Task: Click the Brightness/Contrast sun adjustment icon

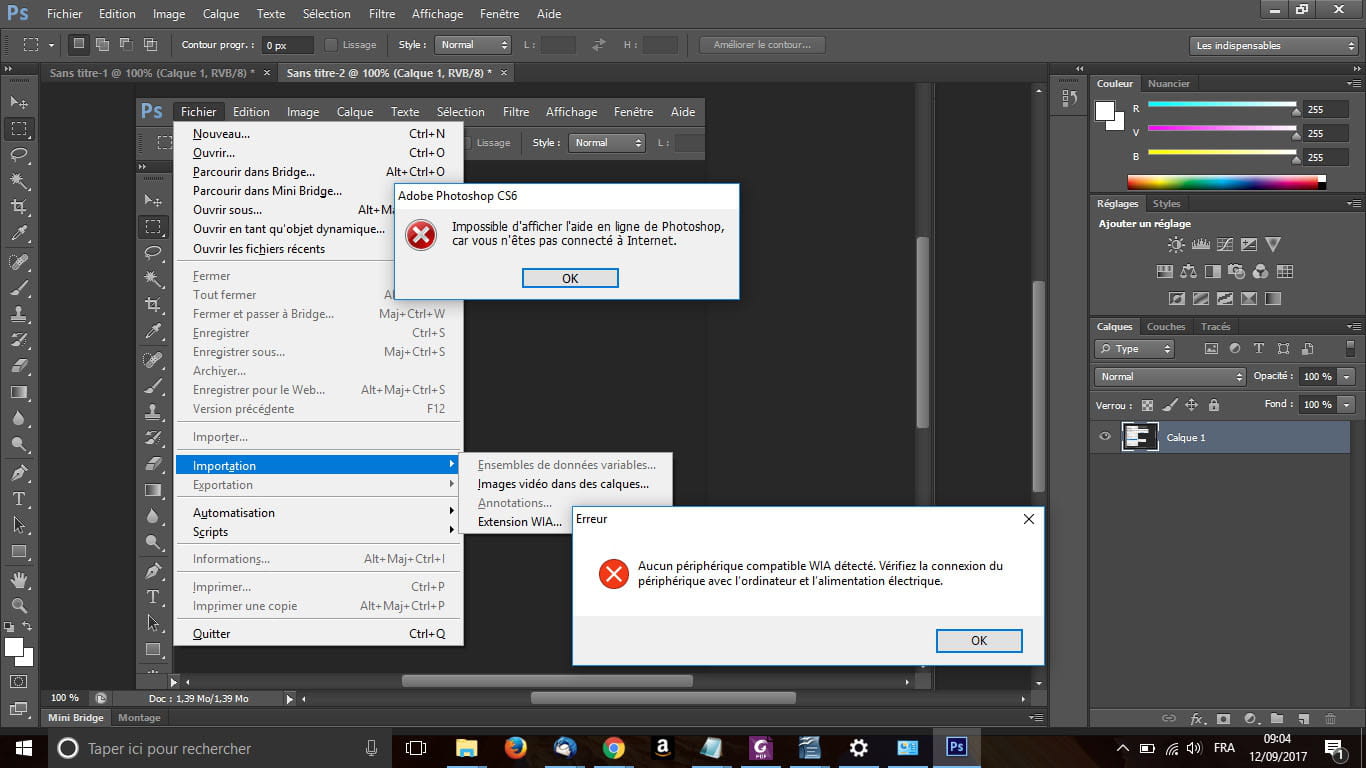Action: coord(1176,245)
